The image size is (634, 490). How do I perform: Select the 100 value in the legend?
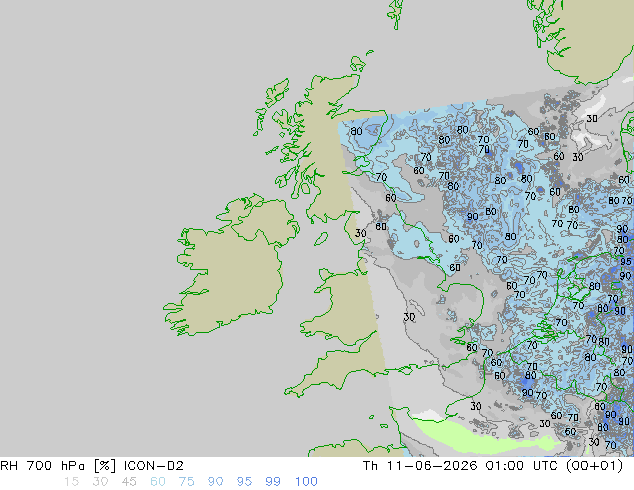(x=306, y=482)
